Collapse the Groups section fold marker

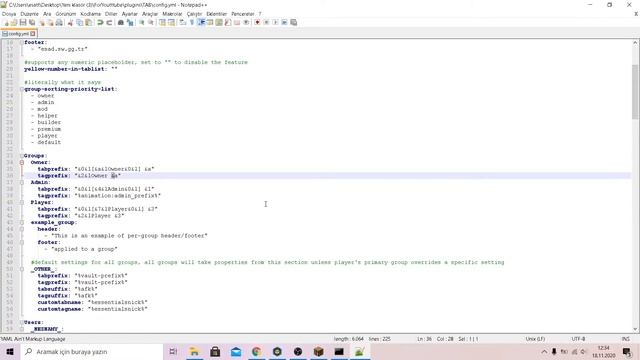pos(22,156)
